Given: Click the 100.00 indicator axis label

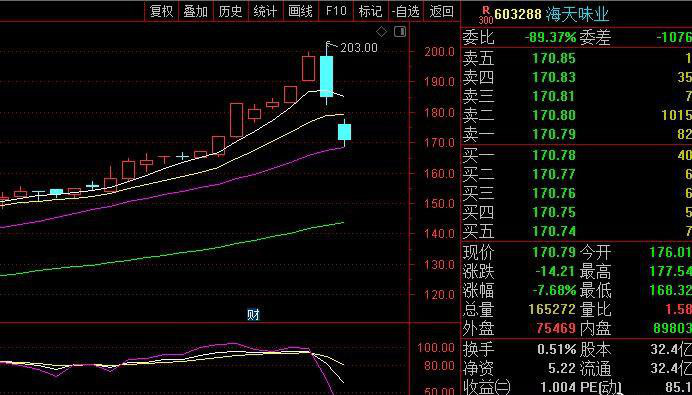Looking at the screenshot, I should [x=436, y=348].
